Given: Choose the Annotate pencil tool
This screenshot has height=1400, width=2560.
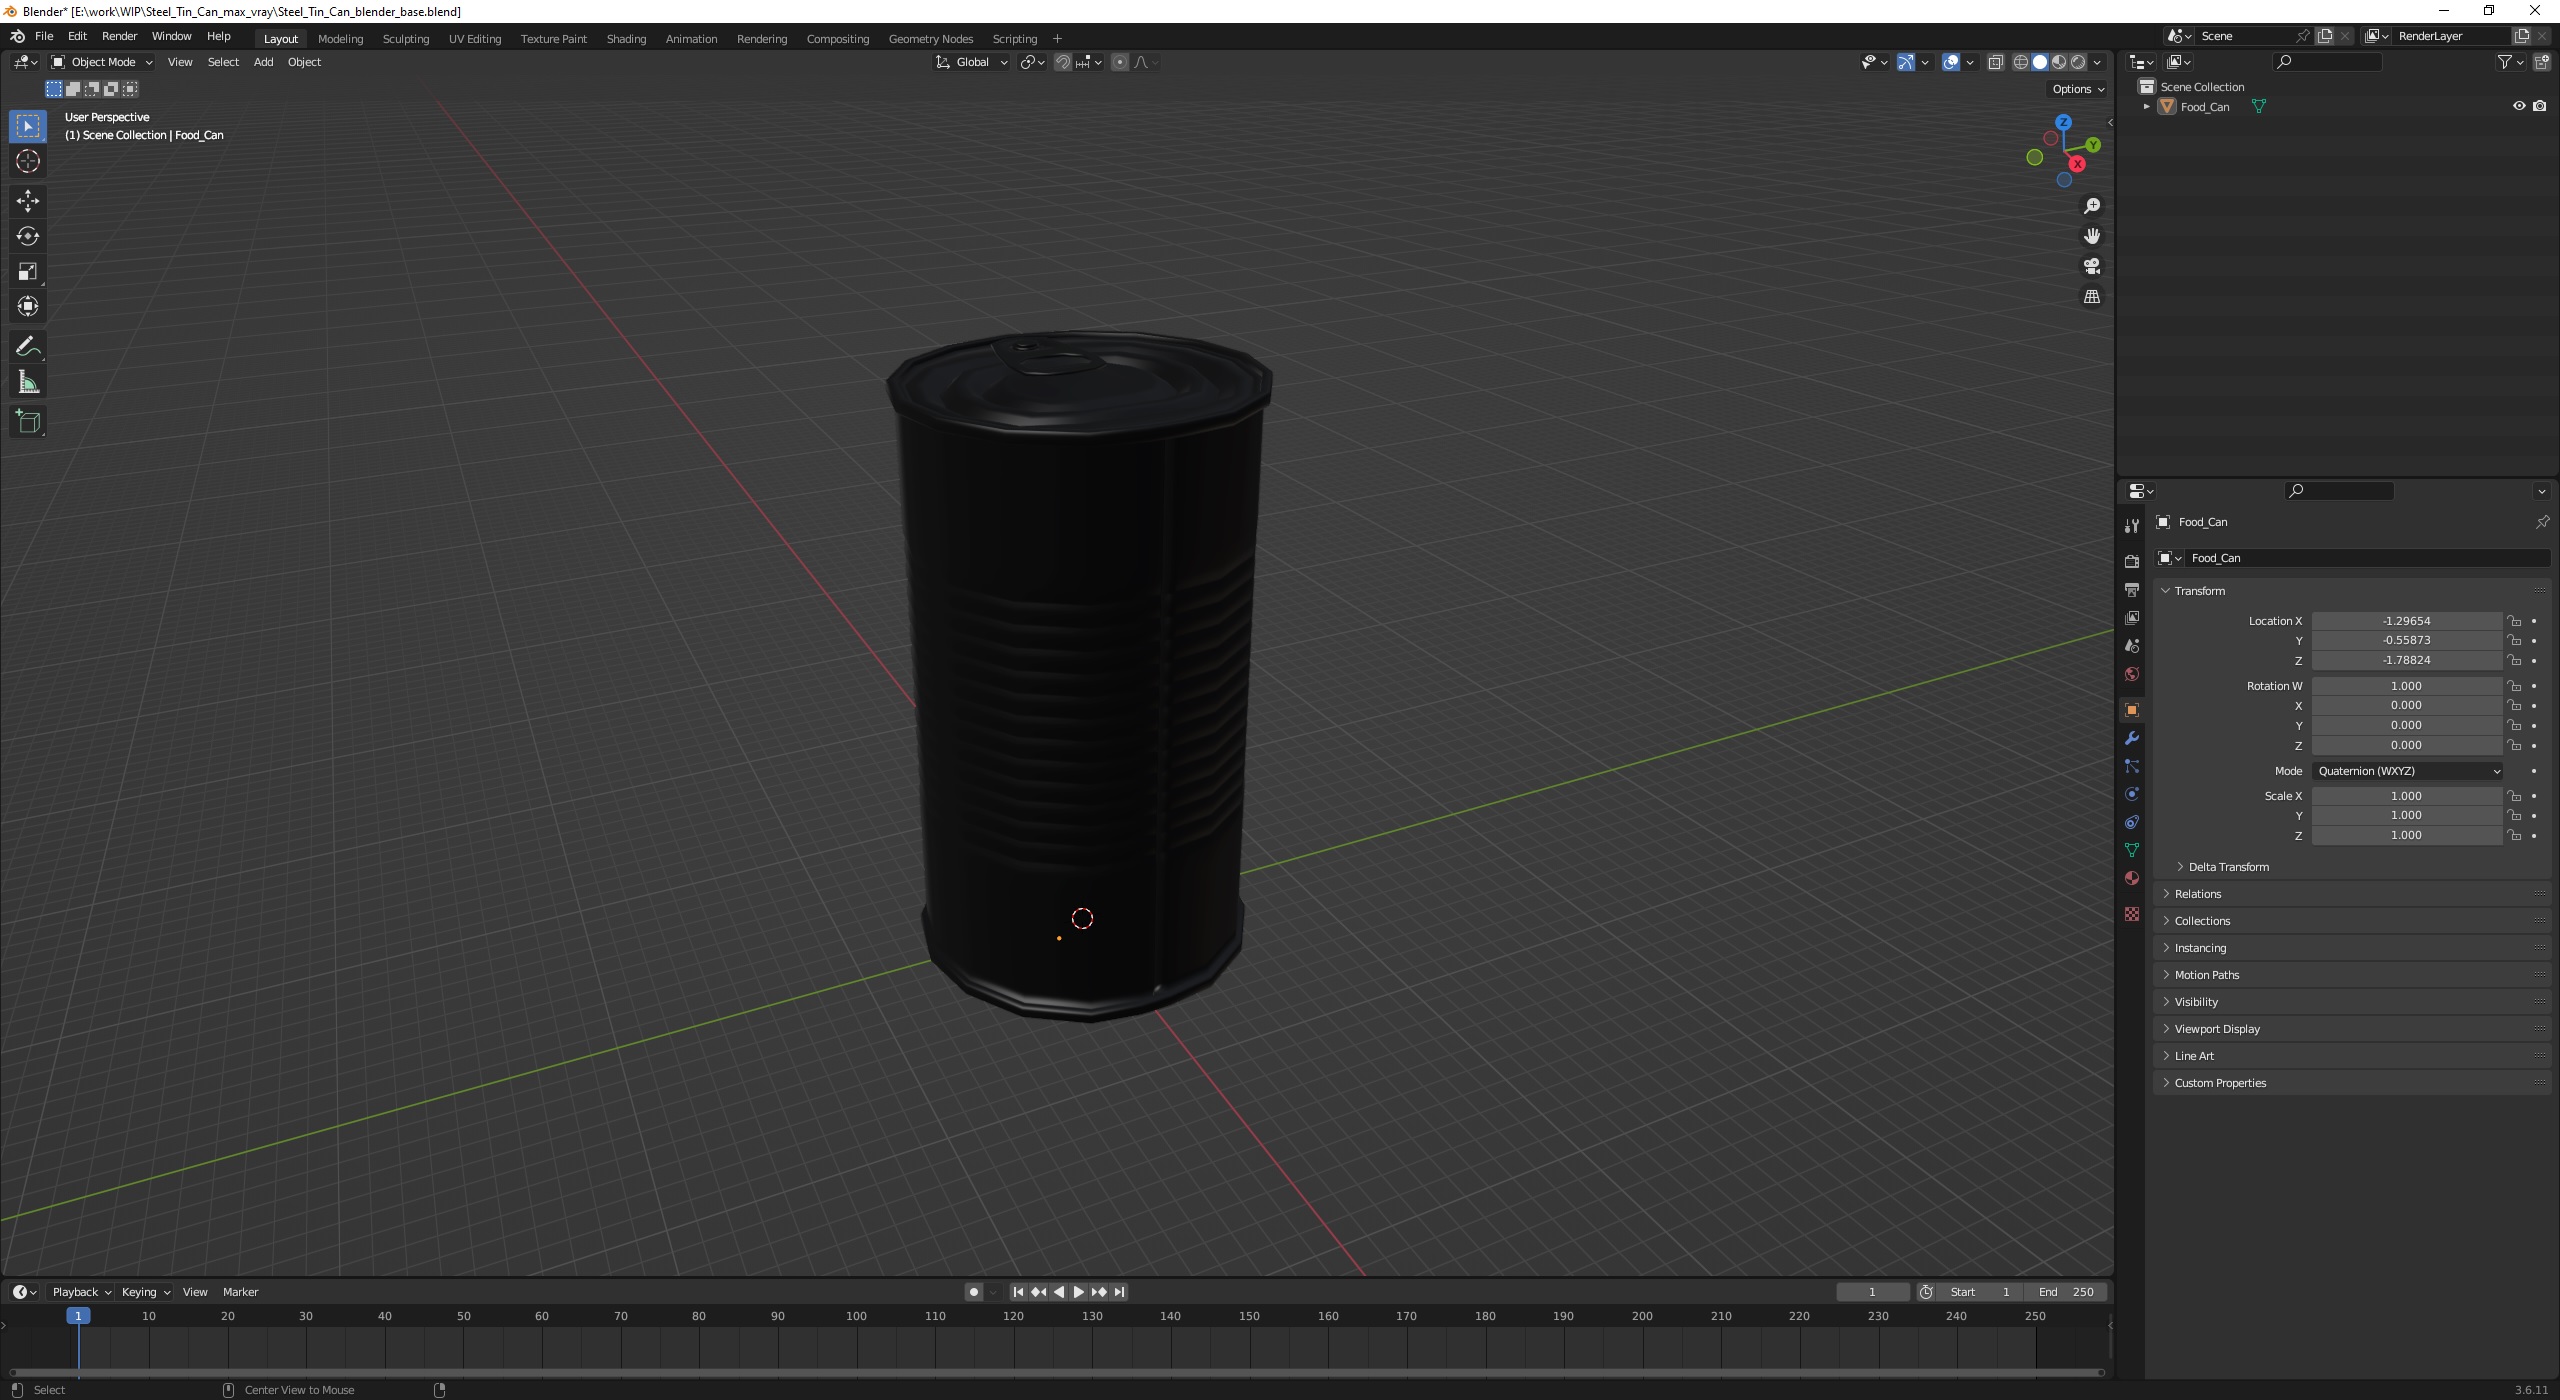Looking at the screenshot, I should pos(28,347).
